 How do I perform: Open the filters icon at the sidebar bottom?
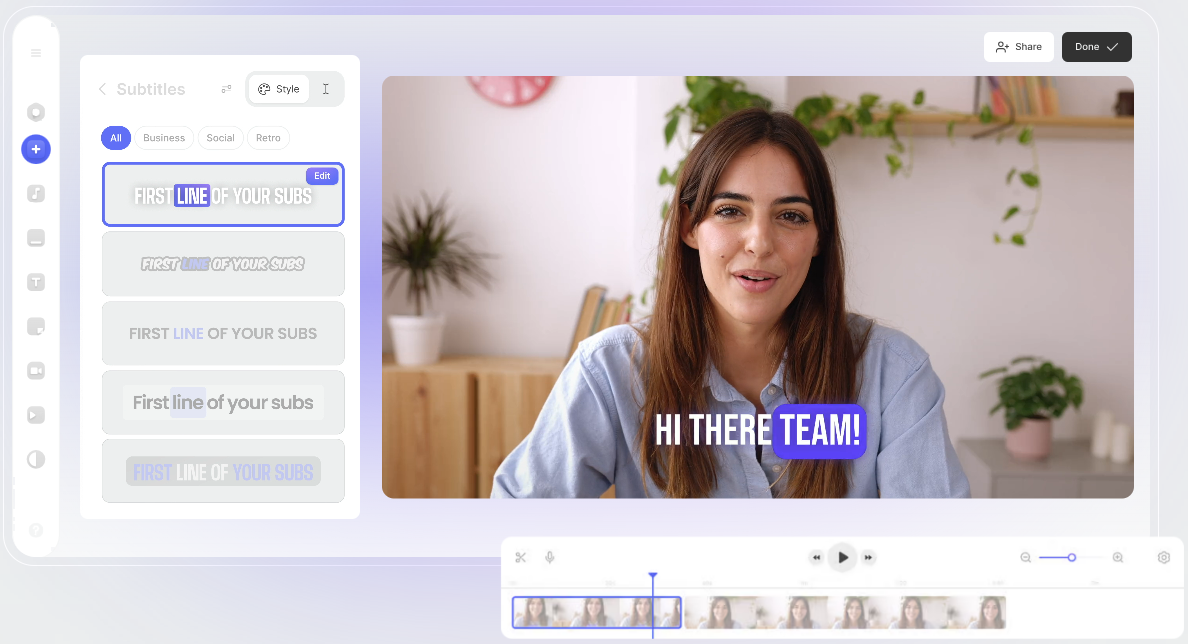pyautogui.click(x=36, y=459)
